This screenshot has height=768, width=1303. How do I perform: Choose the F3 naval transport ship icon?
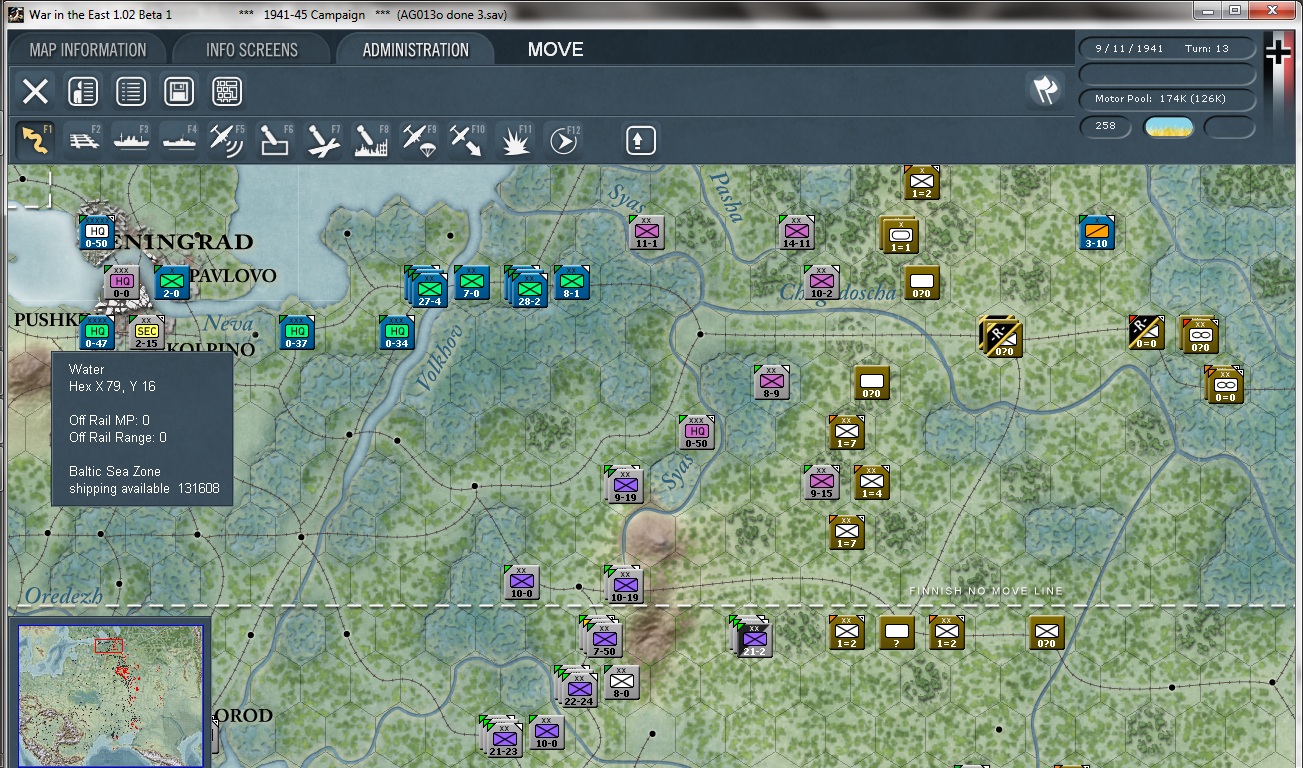131,140
